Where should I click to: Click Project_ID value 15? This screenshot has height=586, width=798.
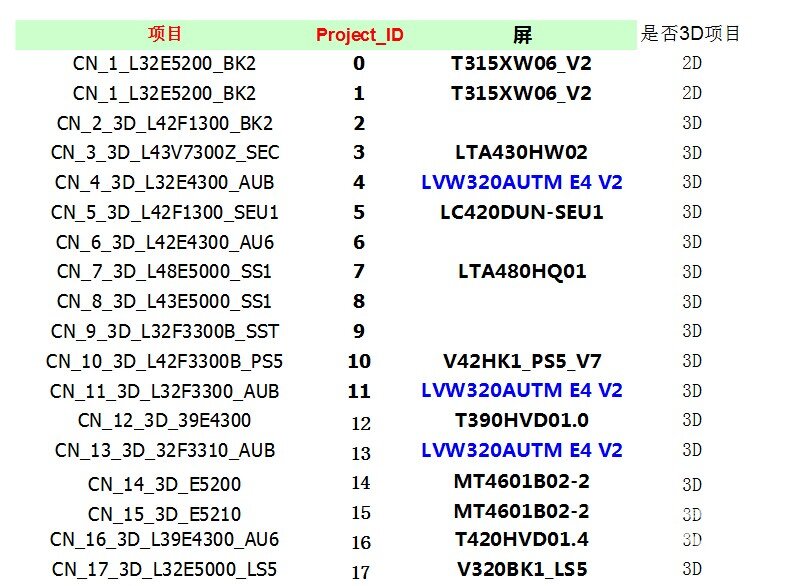coord(361,513)
